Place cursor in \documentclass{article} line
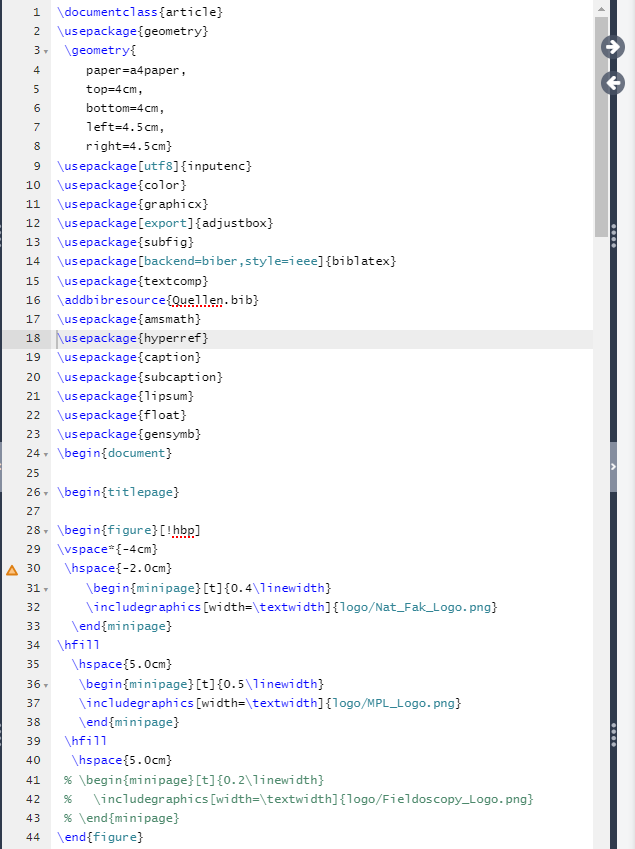 click(x=140, y=12)
